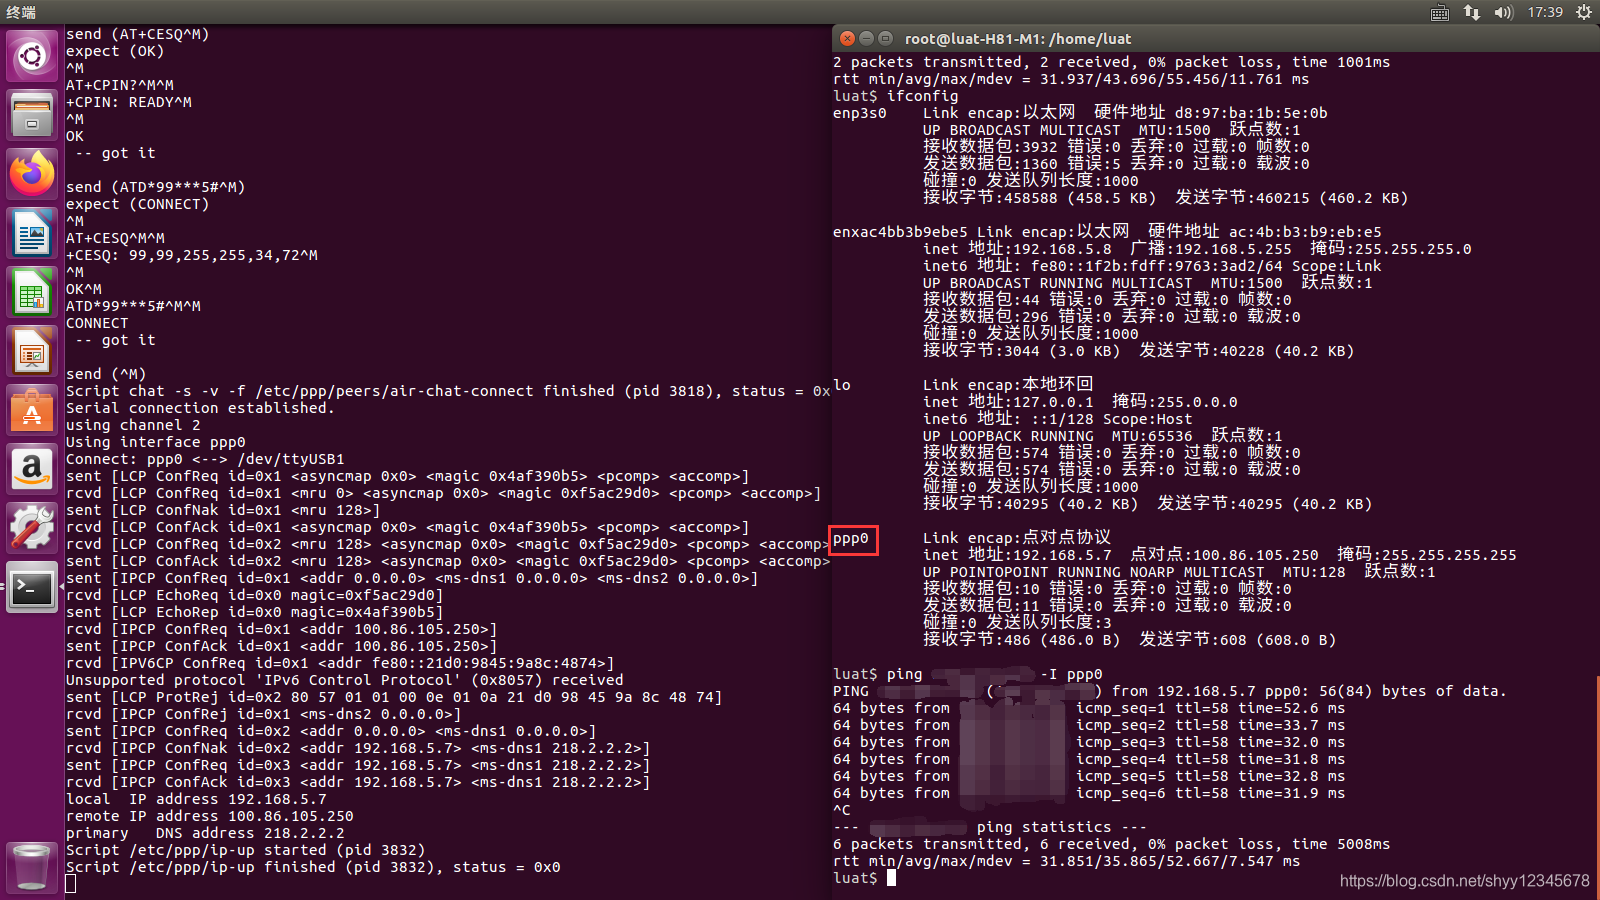The height and width of the screenshot is (900, 1600).
Task: Maximize the root@luat-H81-M1 terminal window
Action: (885, 38)
